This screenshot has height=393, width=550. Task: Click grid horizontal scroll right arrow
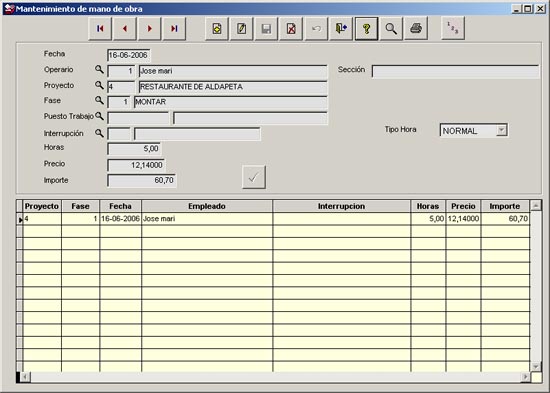(525, 377)
